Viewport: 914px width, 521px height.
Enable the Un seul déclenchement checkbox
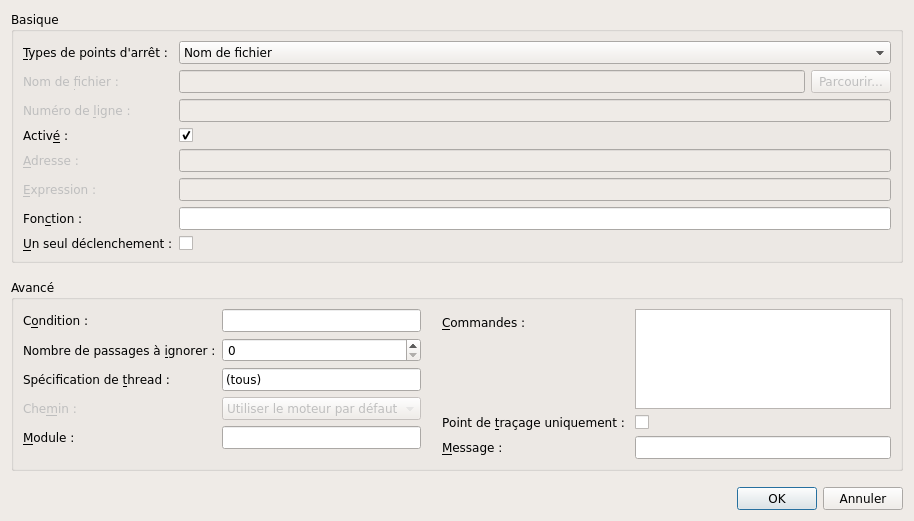click(x=186, y=243)
